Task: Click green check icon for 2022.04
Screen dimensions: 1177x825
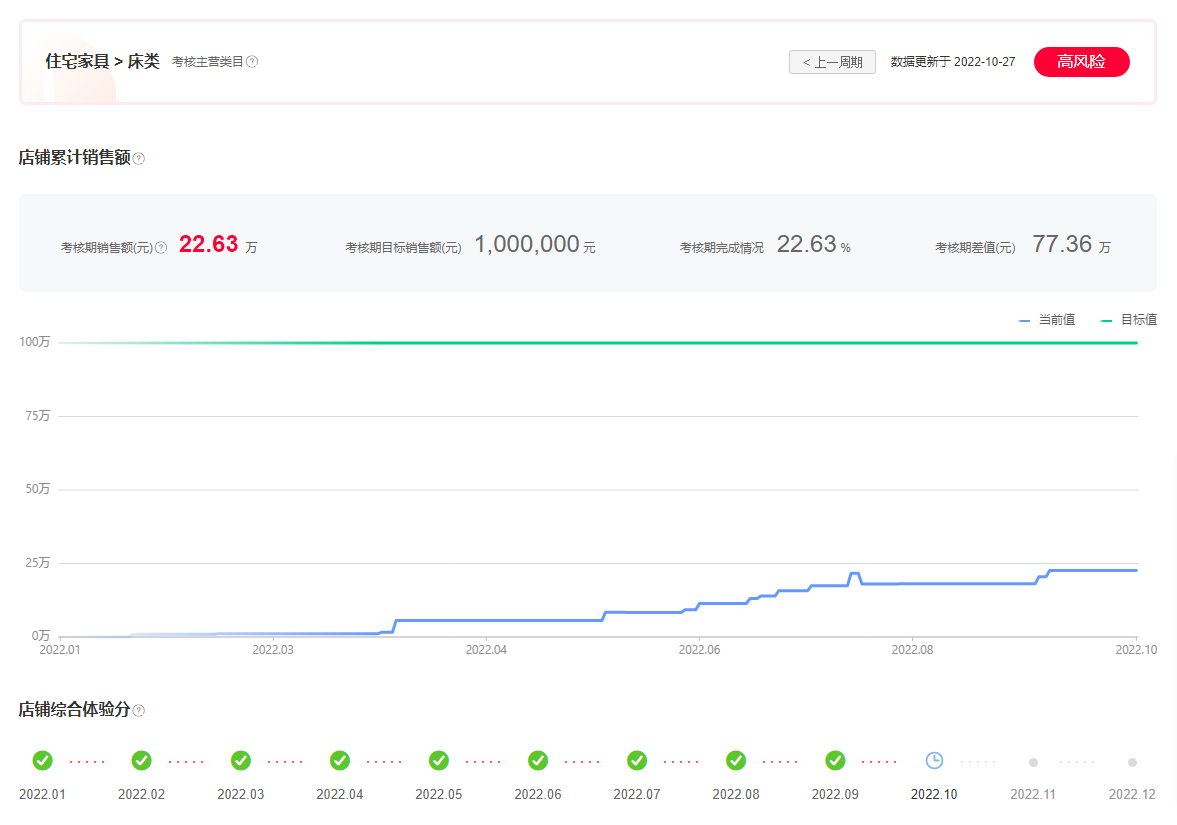Action: point(339,760)
